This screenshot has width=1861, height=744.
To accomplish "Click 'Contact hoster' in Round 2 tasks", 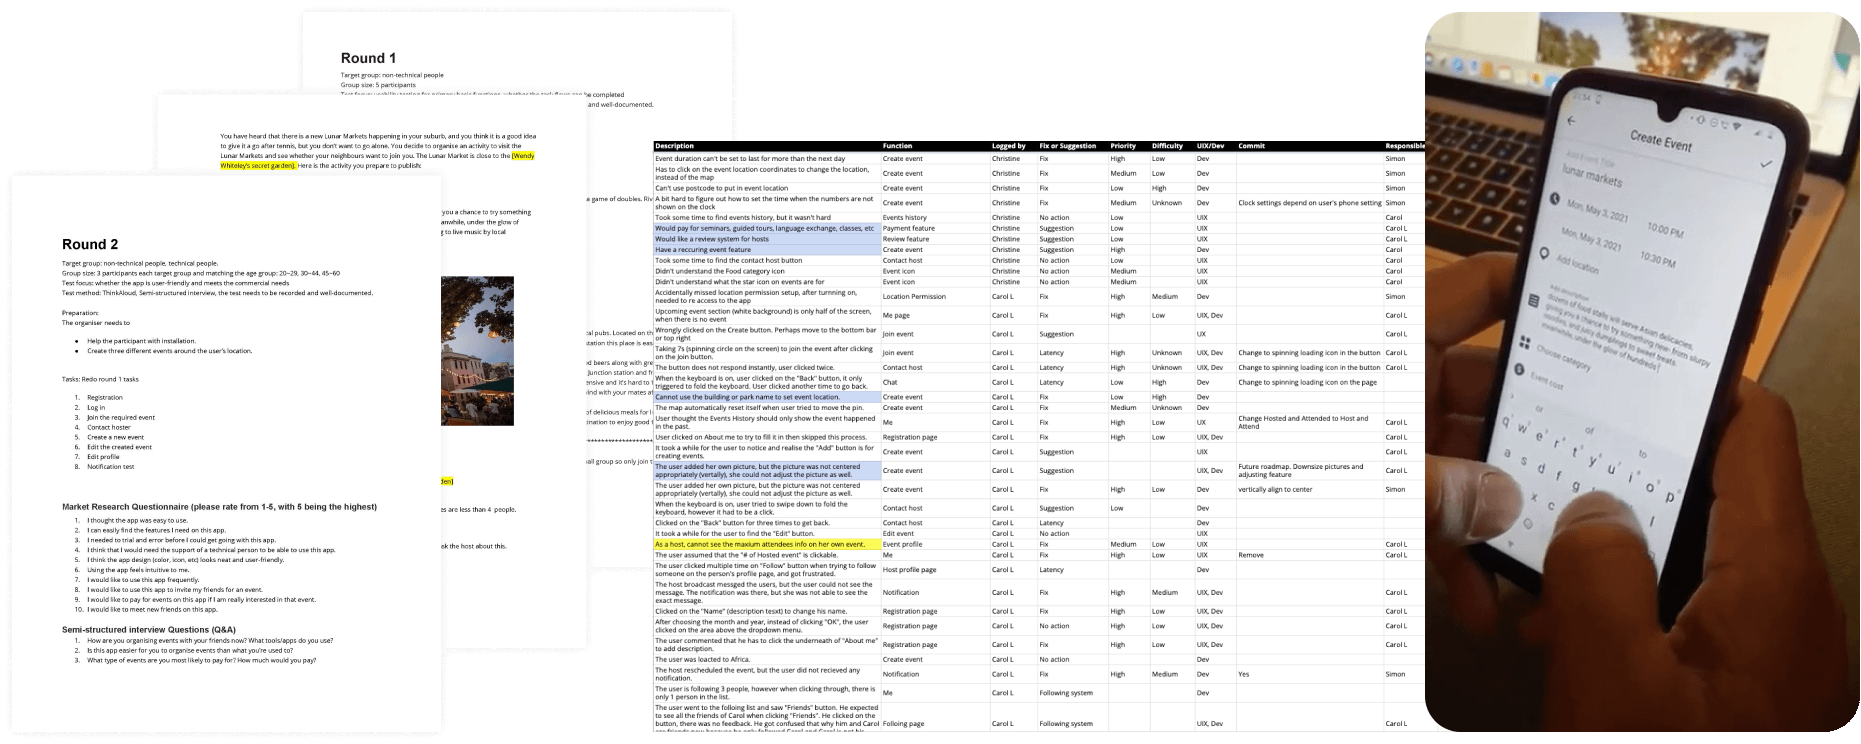I will click(x=109, y=427).
